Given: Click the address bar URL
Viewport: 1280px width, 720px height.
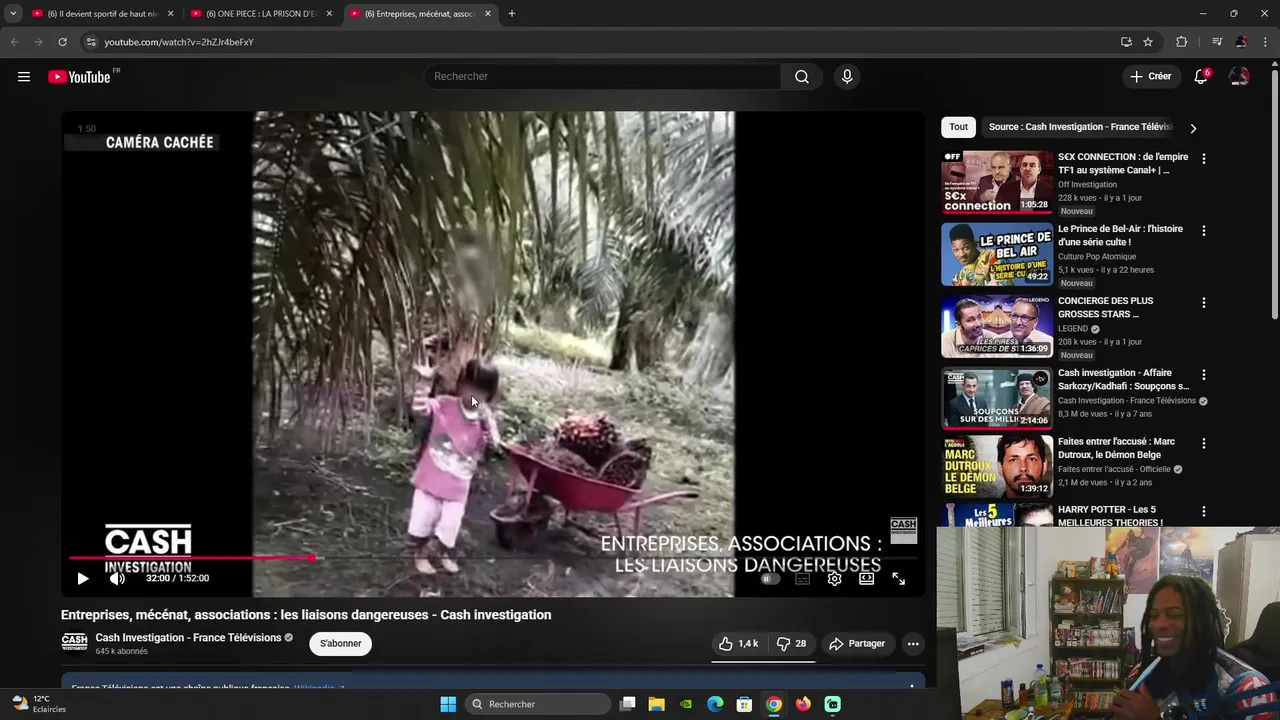Looking at the screenshot, I should (179, 42).
